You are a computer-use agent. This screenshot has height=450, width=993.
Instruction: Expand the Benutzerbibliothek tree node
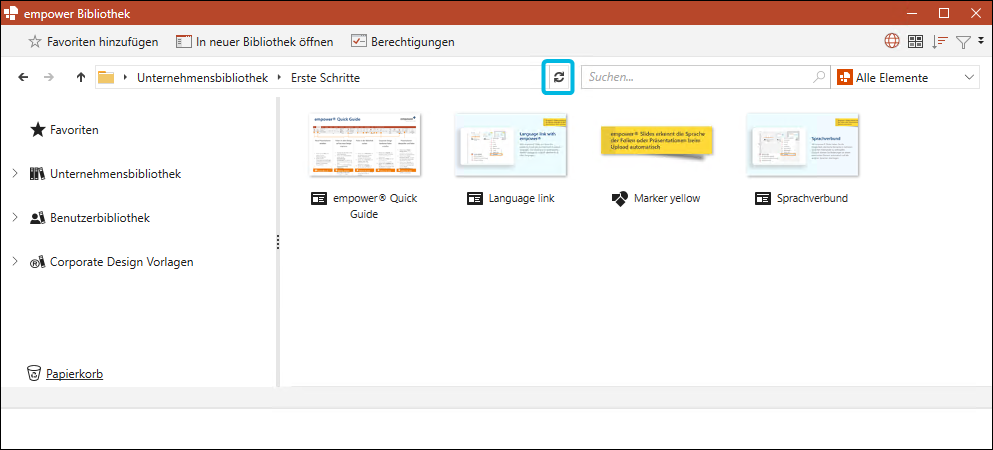pos(15,217)
